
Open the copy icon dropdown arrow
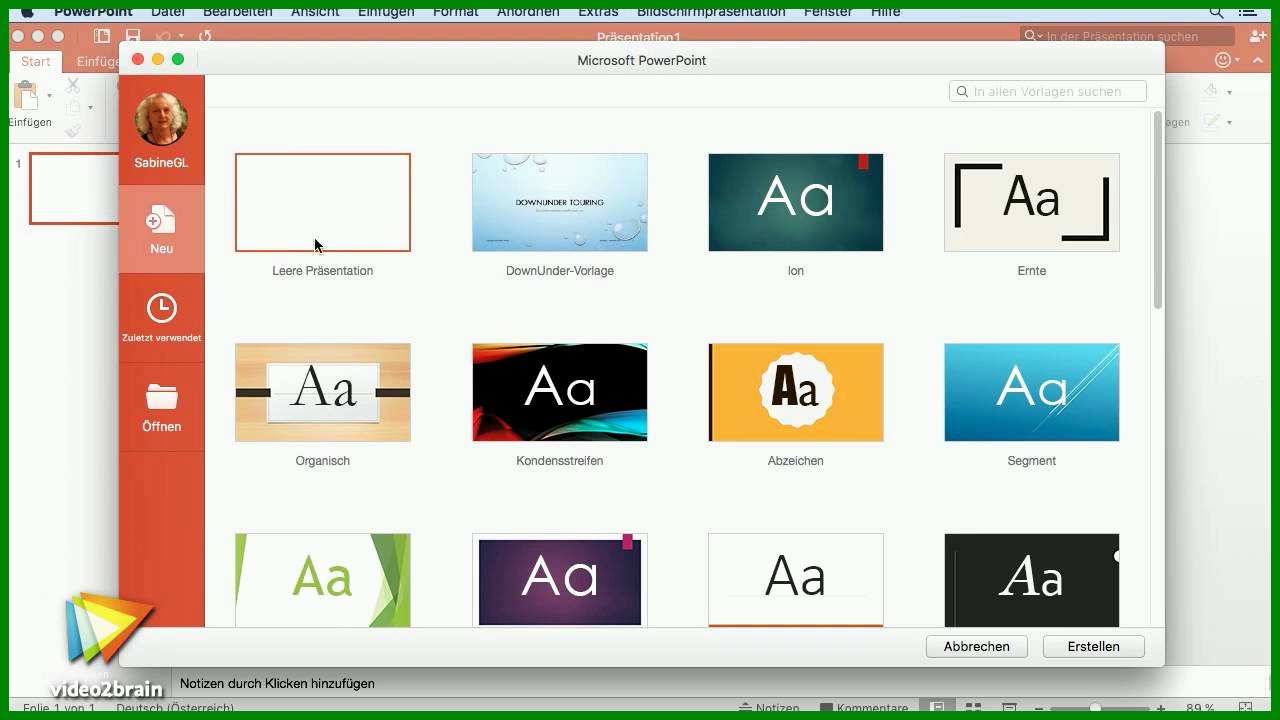(x=90, y=108)
